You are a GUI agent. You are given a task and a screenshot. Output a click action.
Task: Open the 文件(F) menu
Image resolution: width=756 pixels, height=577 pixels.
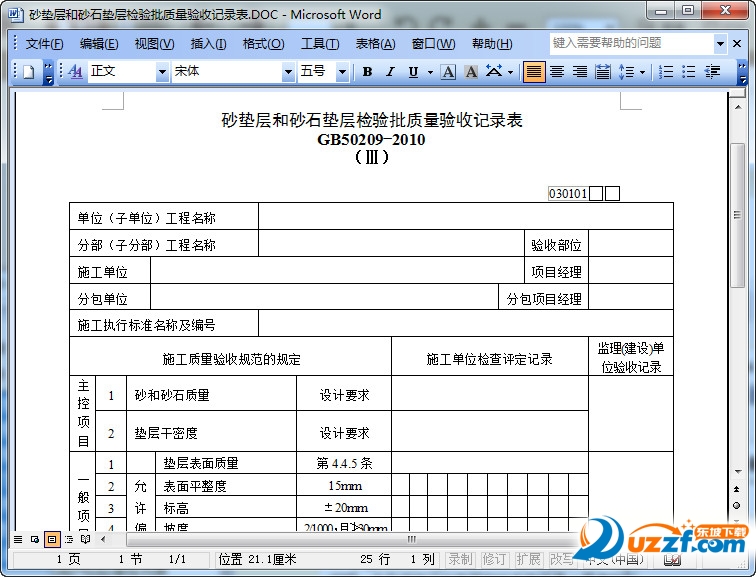(44, 44)
